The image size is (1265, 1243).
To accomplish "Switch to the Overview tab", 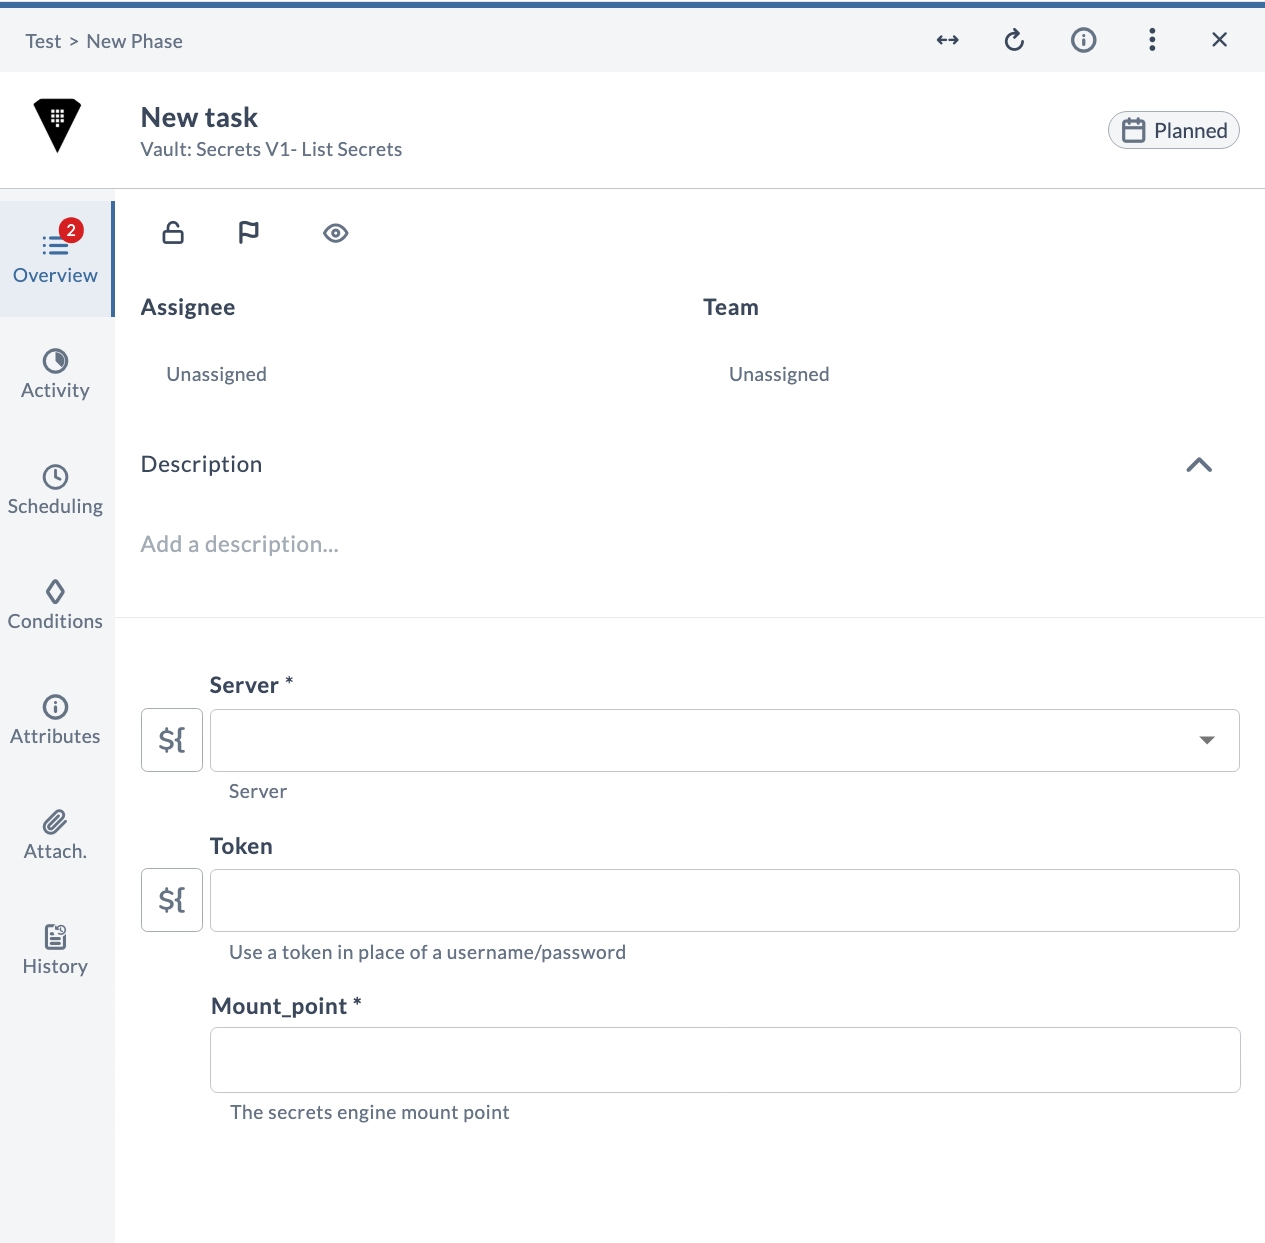I will point(56,259).
